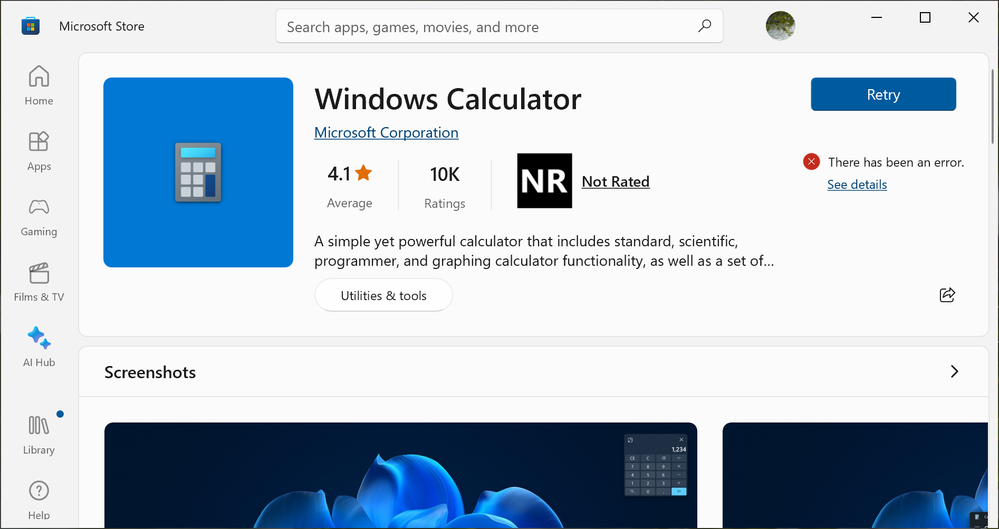Open the first calculator screenshot thumbnail
This screenshot has height=529, width=999.
401,475
